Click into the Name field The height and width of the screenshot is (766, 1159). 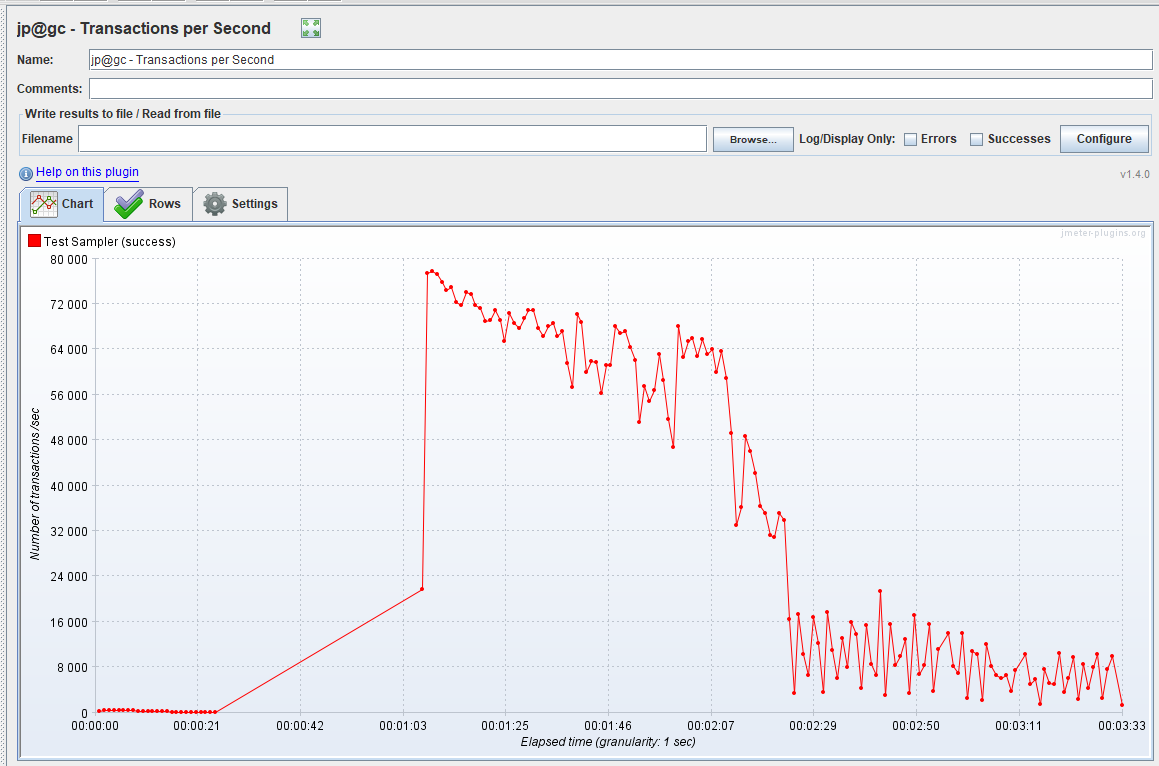pos(620,60)
